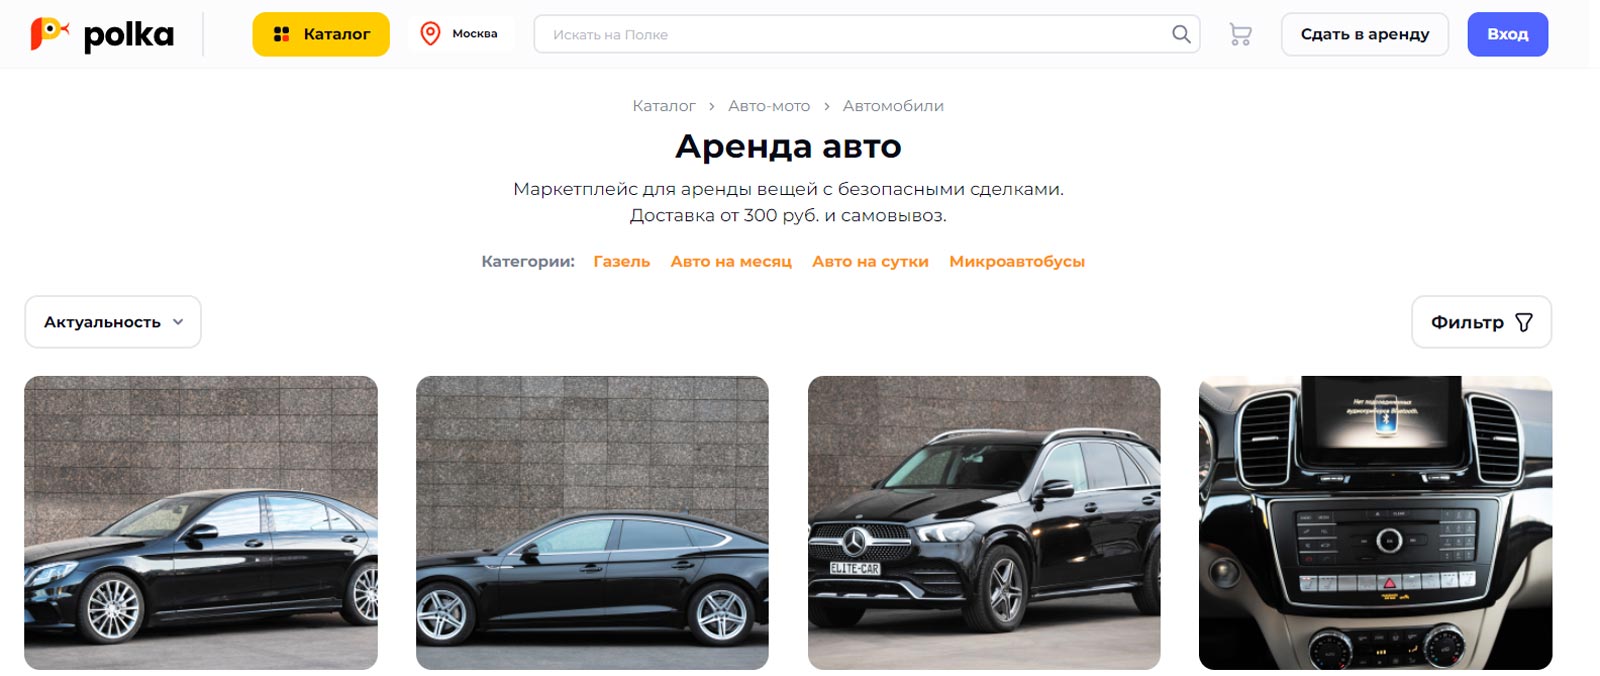This screenshot has width=1600, height=676.
Task: Go to Каталог breadcrumb link
Action: coord(663,106)
